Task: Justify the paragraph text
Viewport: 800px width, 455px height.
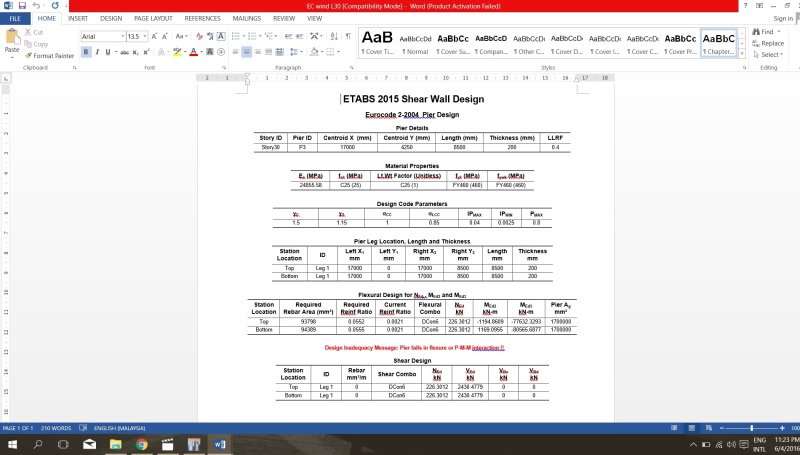Action: tap(268, 52)
